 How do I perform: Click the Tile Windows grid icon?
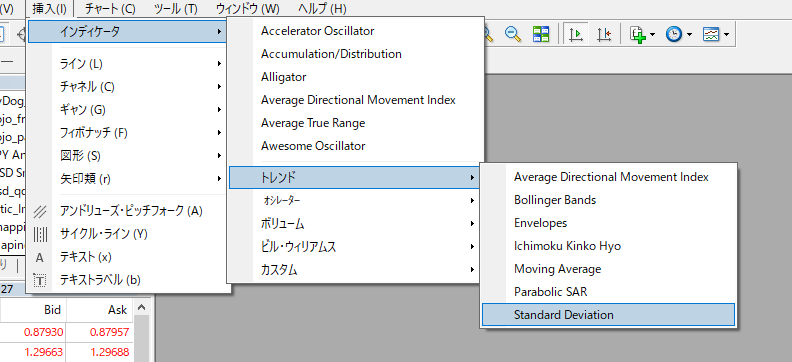[541, 34]
